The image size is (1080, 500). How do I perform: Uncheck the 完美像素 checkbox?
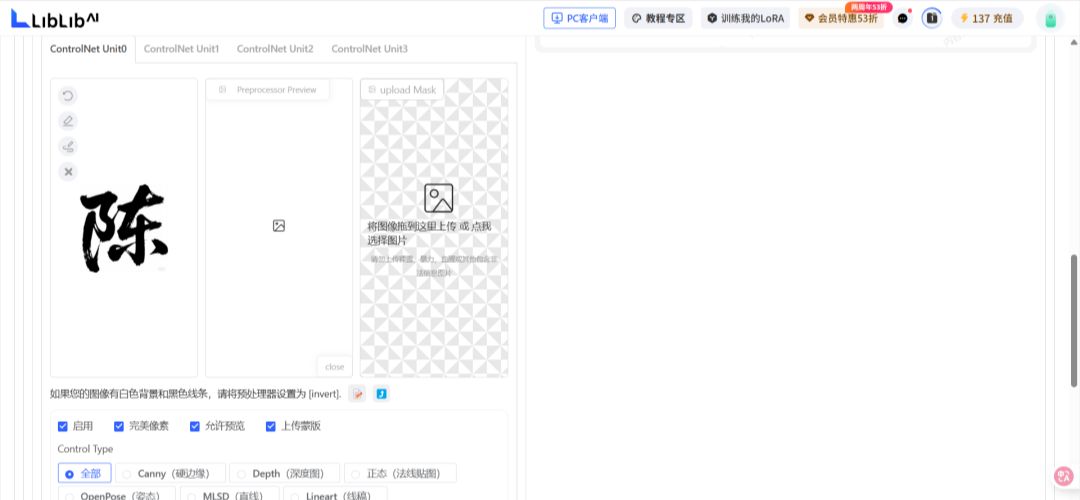(119, 426)
